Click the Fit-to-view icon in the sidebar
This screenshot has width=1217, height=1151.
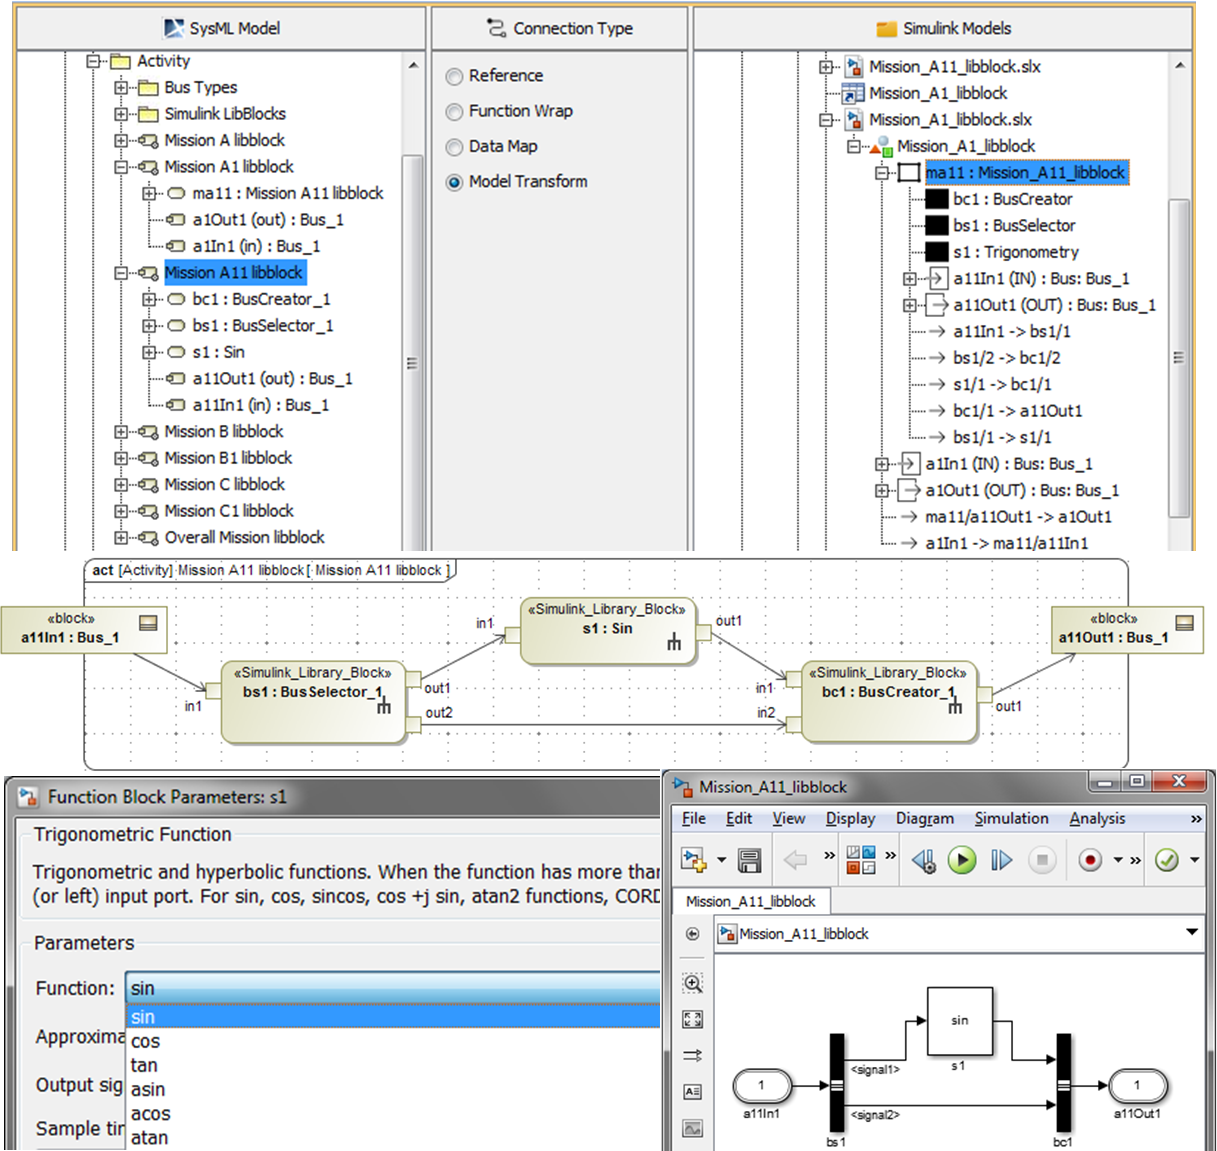coord(690,1019)
